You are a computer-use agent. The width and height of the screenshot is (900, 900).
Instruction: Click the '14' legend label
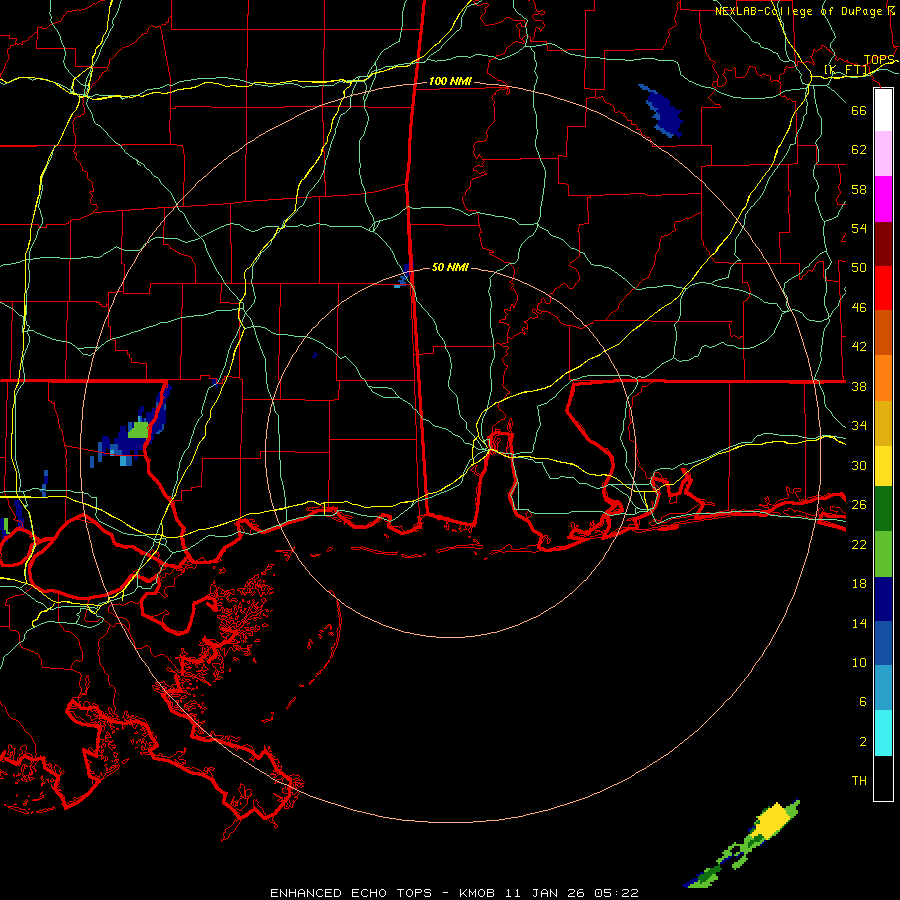[859, 624]
